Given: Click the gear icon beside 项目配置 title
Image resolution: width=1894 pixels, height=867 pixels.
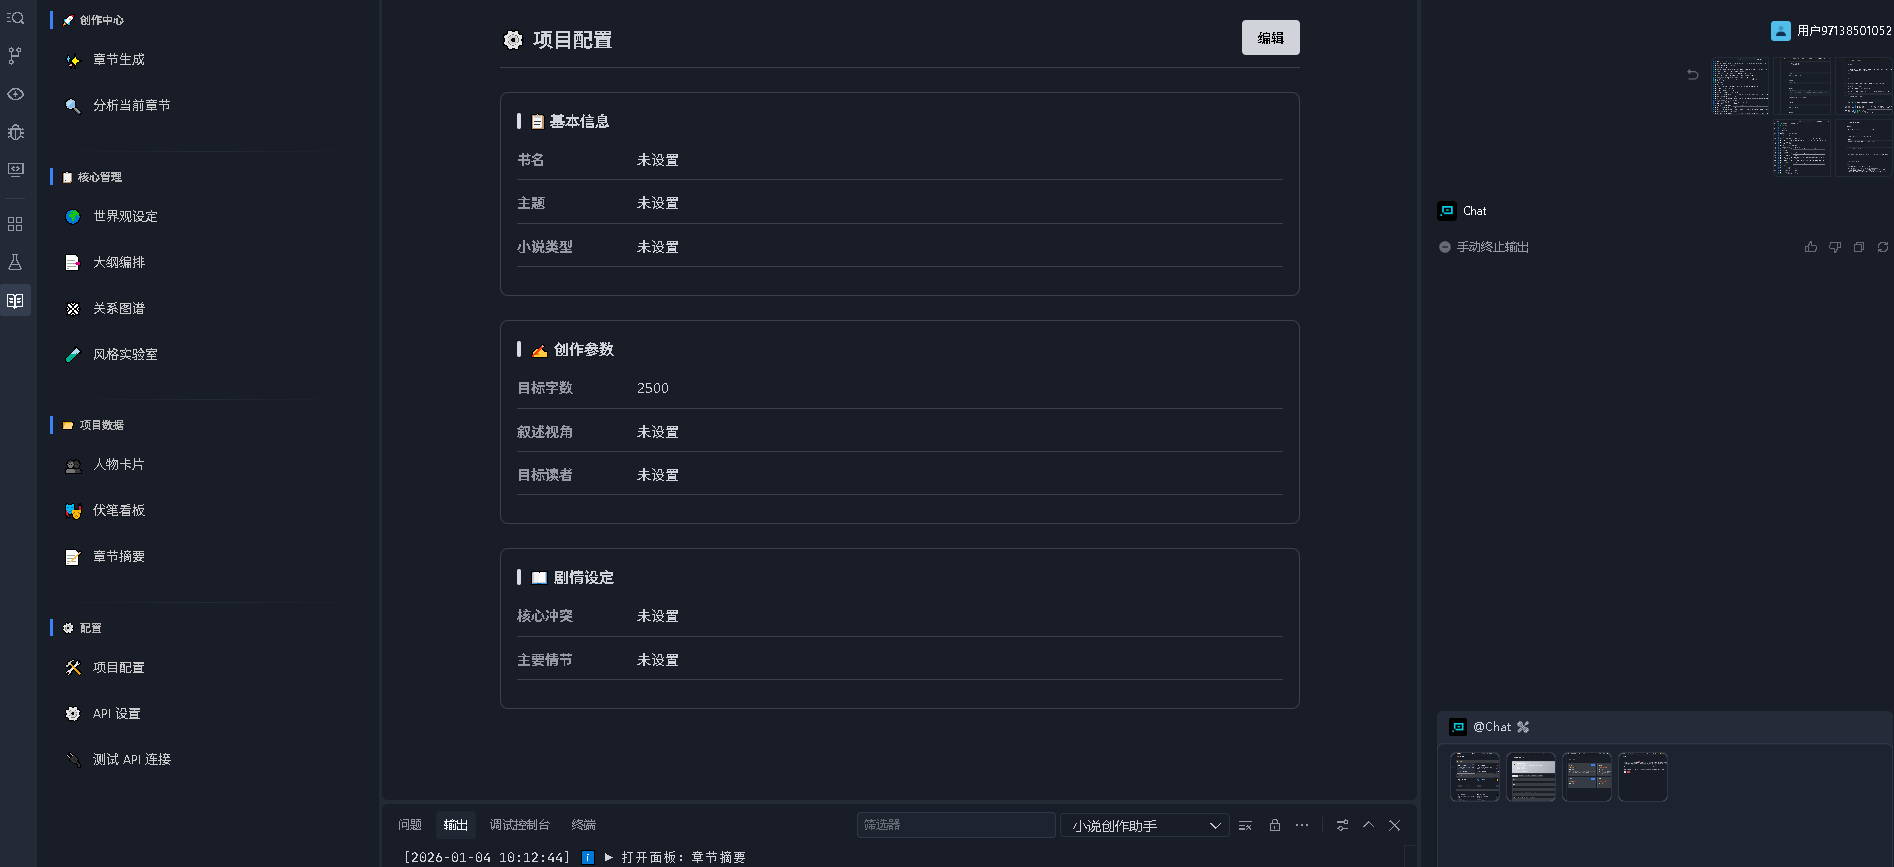Looking at the screenshot, I should coord(513,40).
